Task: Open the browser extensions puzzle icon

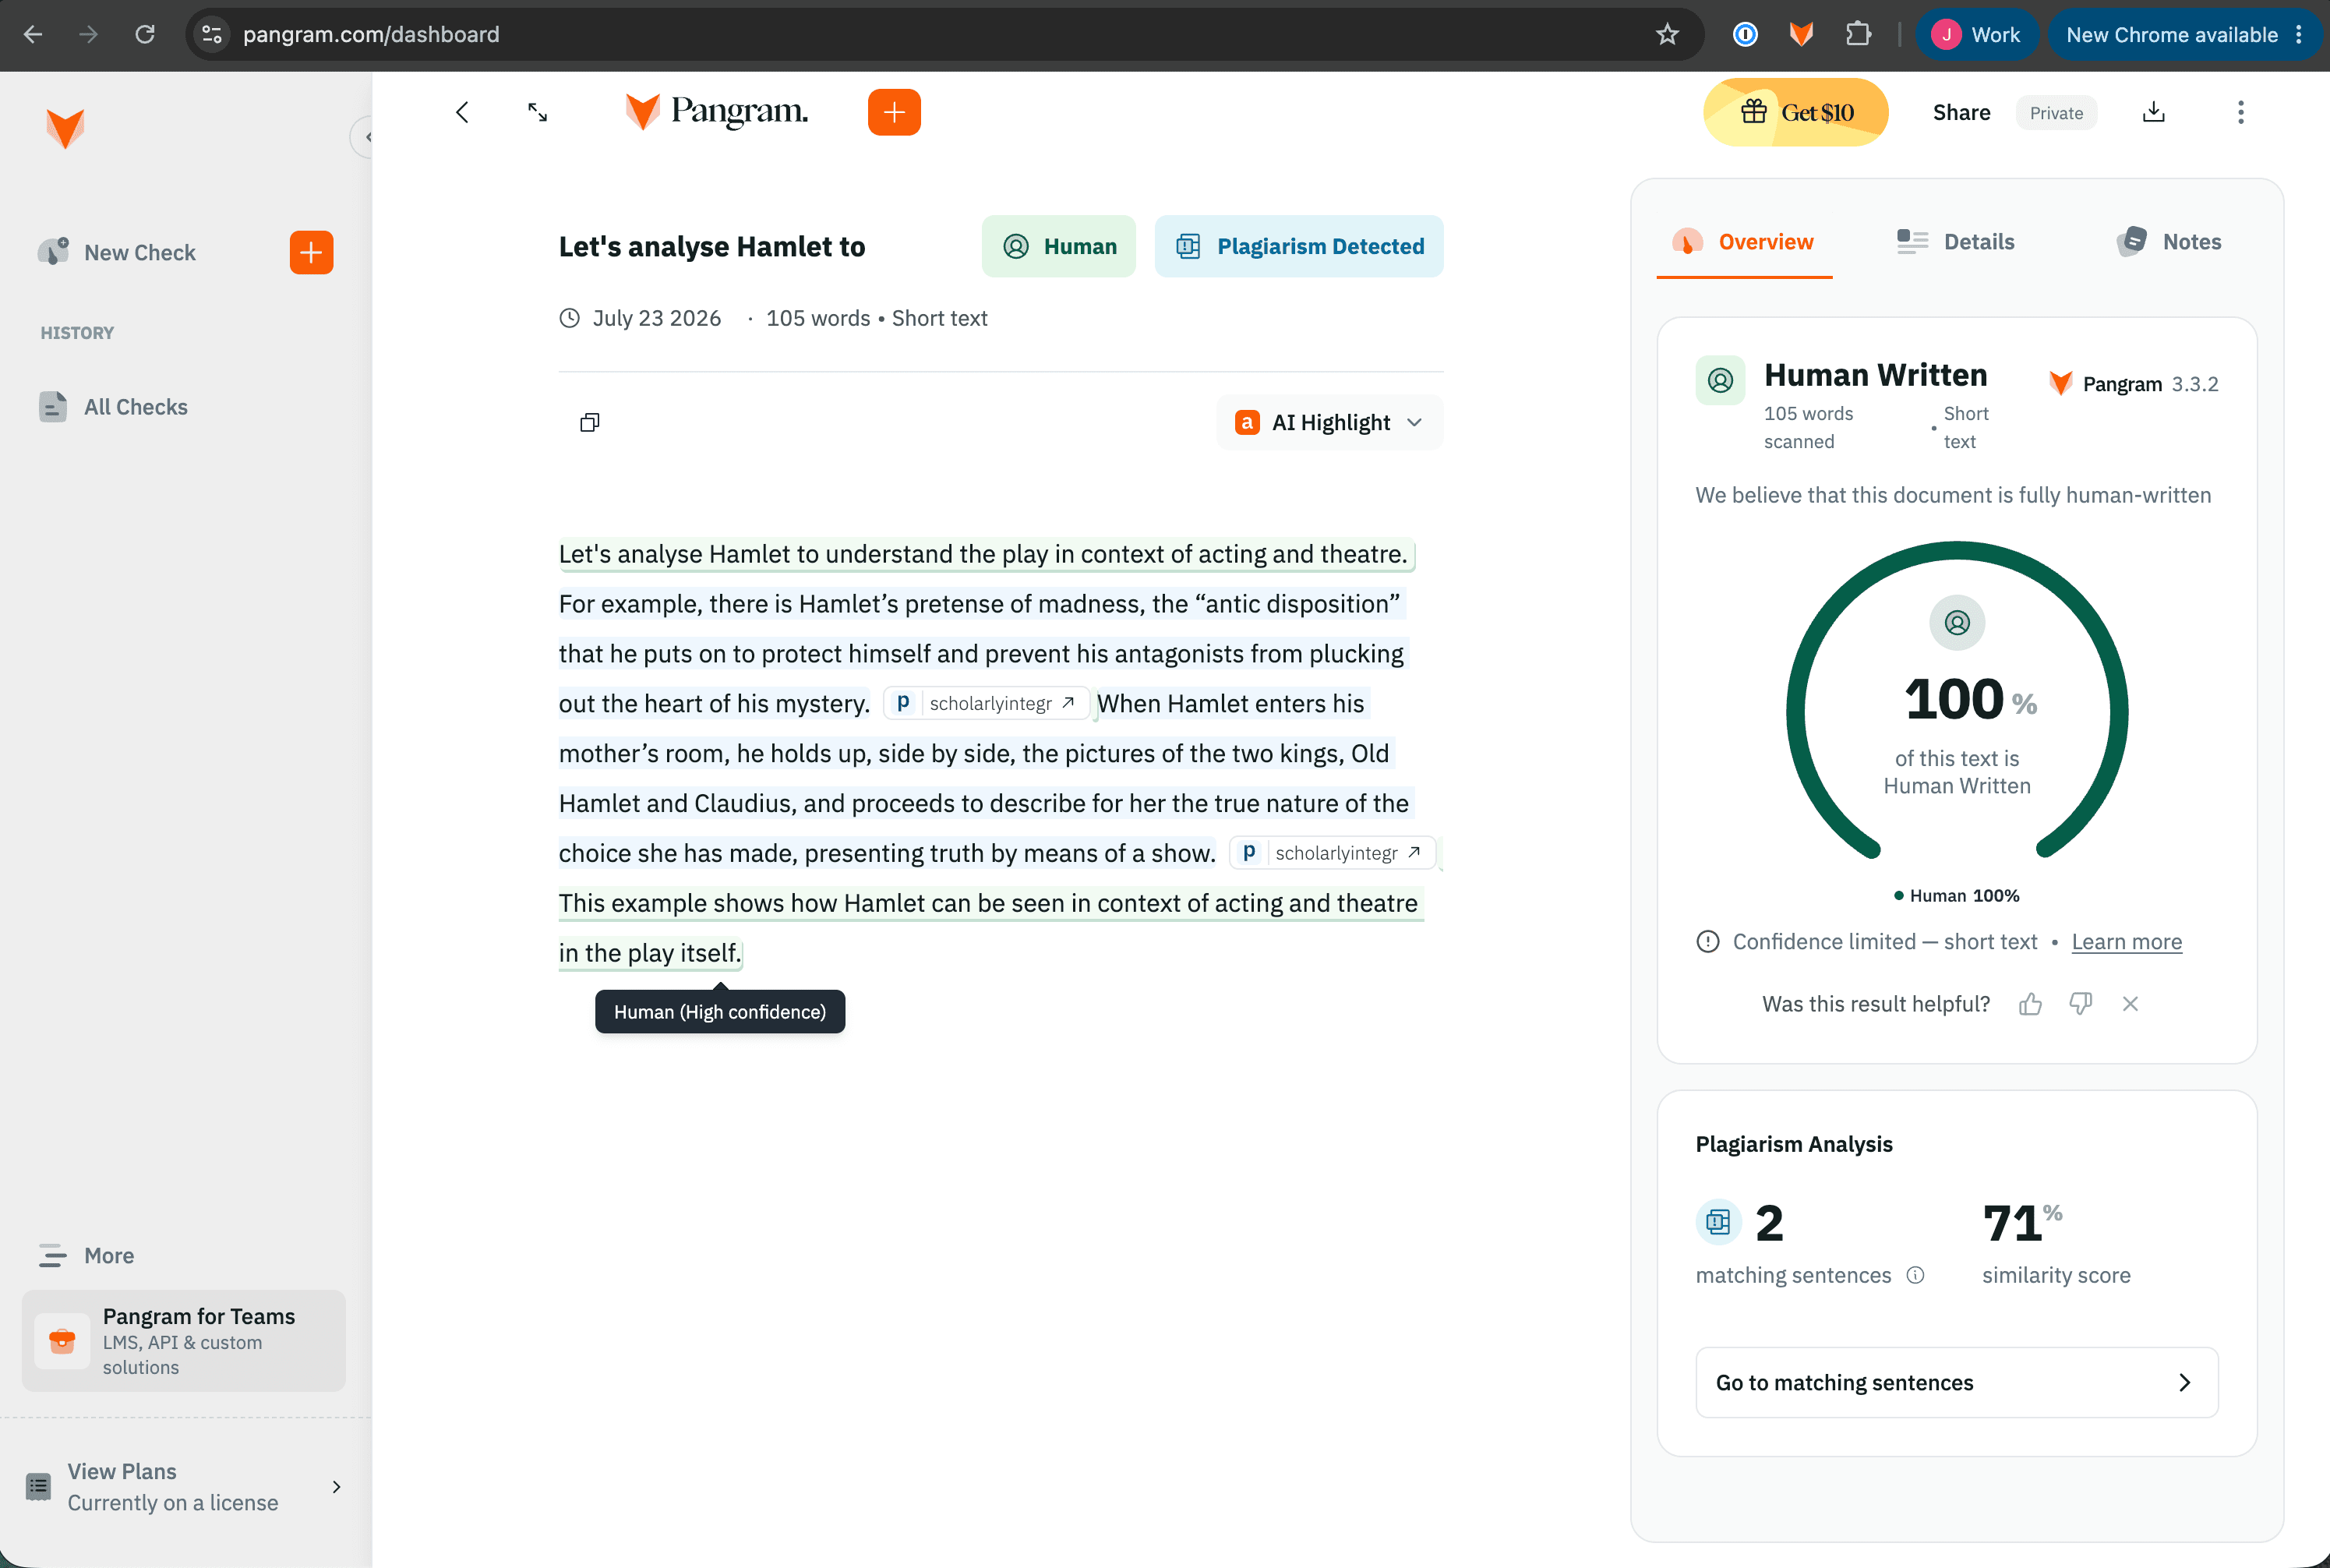Action: click(x=1858, y=35)
